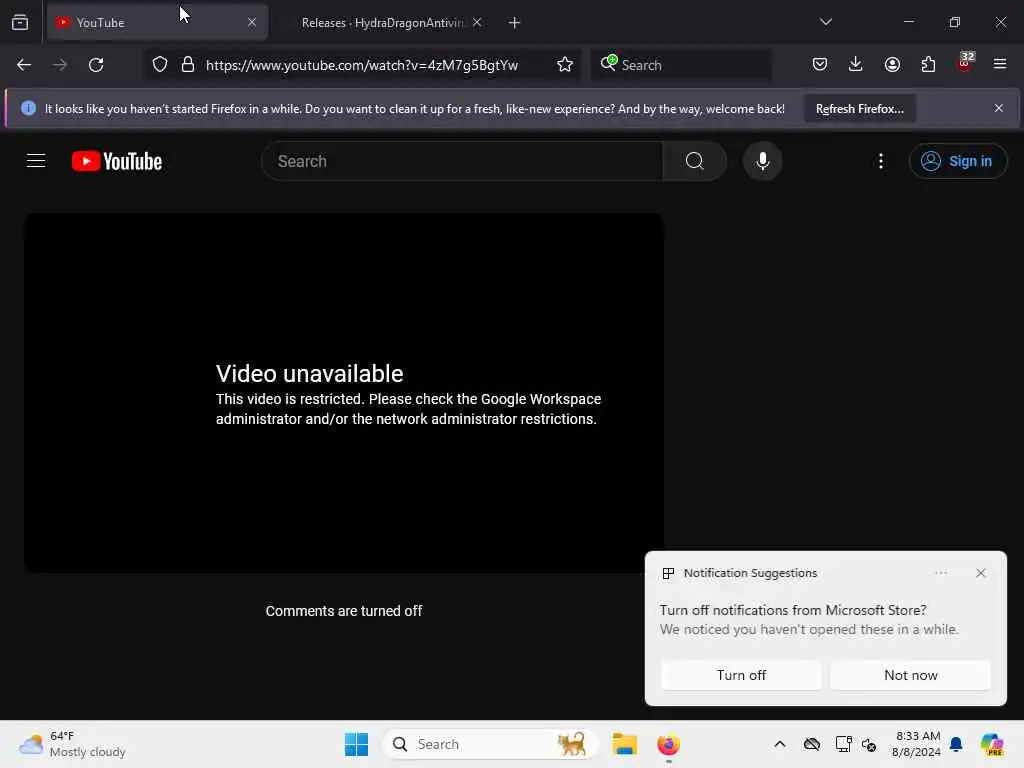
Task: Show hidden system tray icons chevron
Action: coord(780,744)
